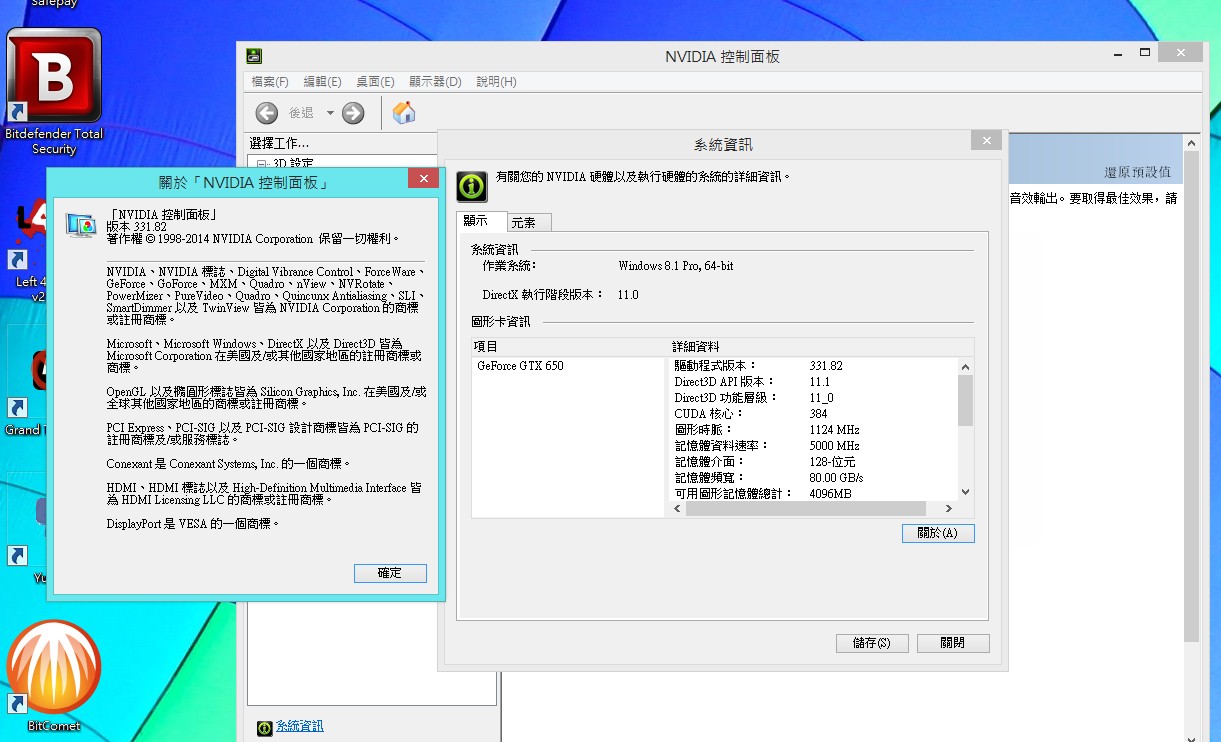Viewport: 1221px width, 742px height.
Task: Click the details list scroll down arrow
Action: point(965,492)
